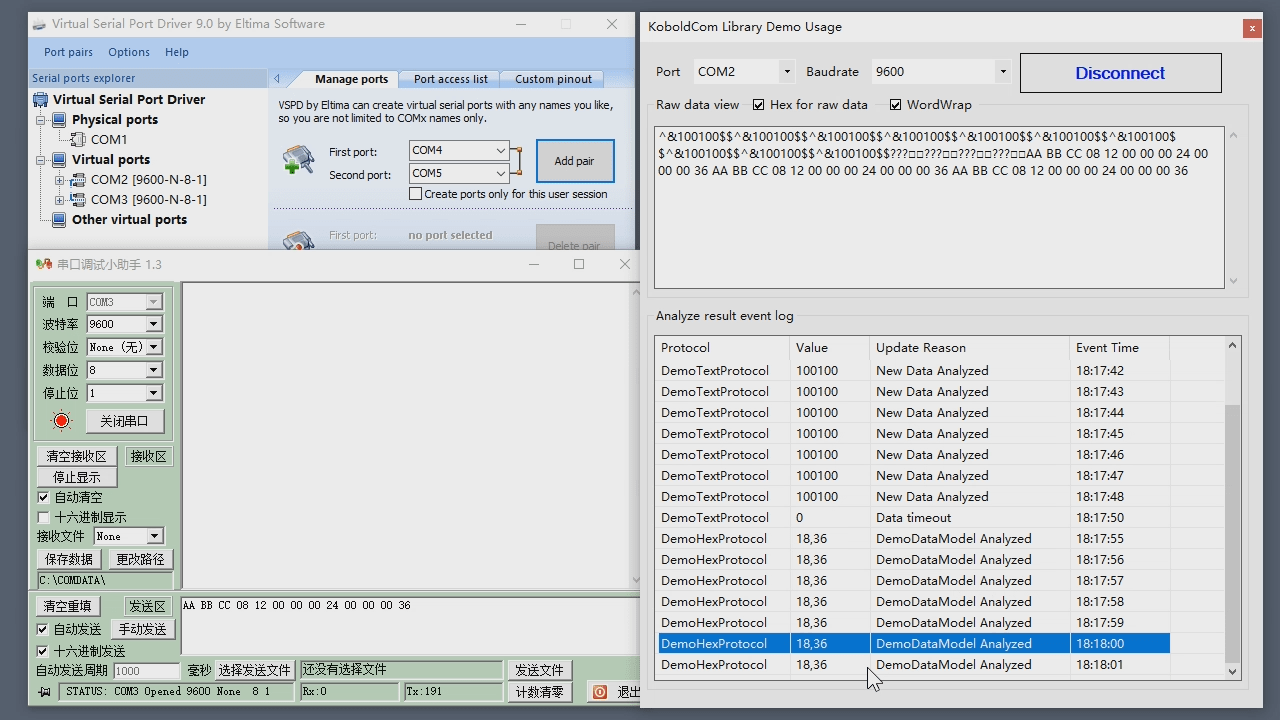Click the COM1 port icon in explorer tree
Image resolution: width=1280 pixels, height=720 pixels.
[x=79, y=139]
